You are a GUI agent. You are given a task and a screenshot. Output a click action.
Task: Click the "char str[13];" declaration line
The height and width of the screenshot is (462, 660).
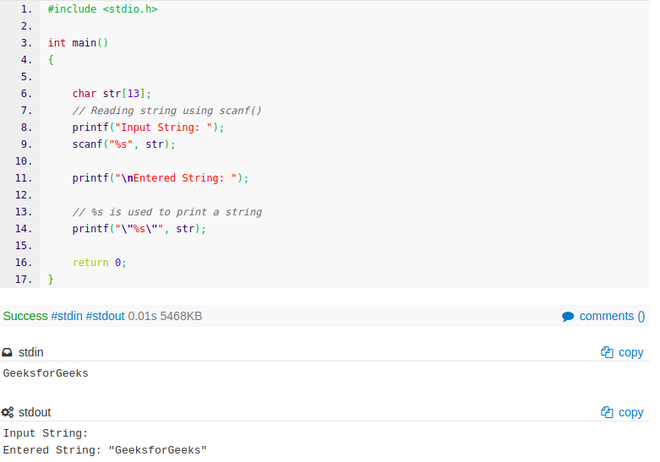[x=111, y=94]
